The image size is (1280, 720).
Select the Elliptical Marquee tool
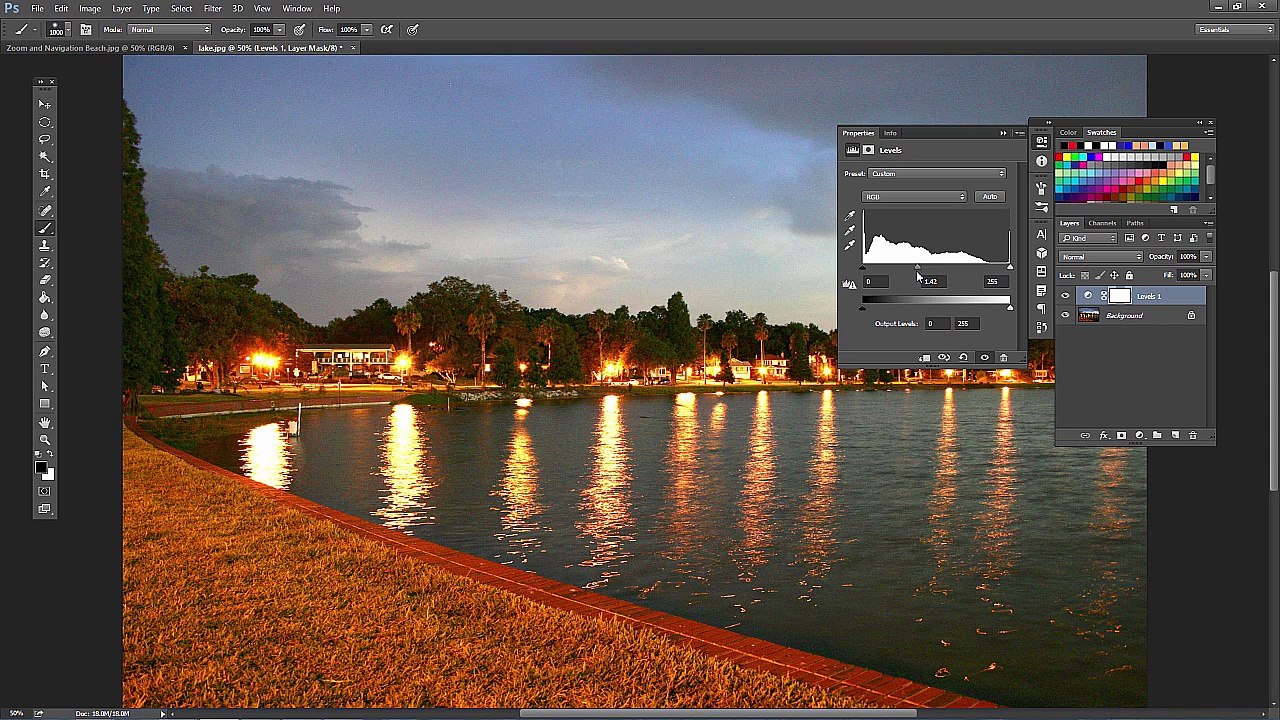[45, 122]
